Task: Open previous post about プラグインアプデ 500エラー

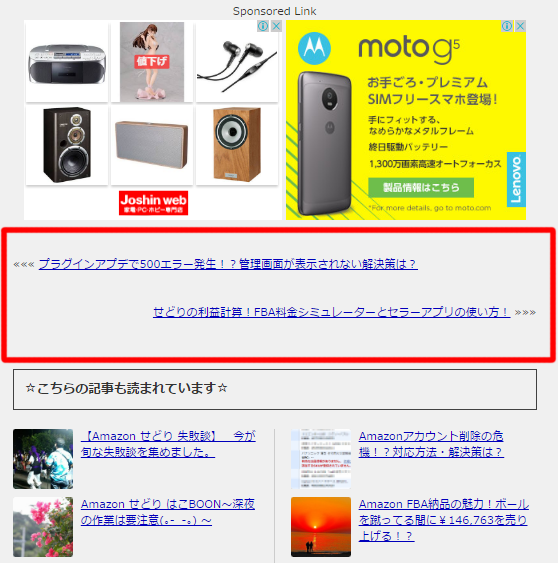Action: coord(228,264)
